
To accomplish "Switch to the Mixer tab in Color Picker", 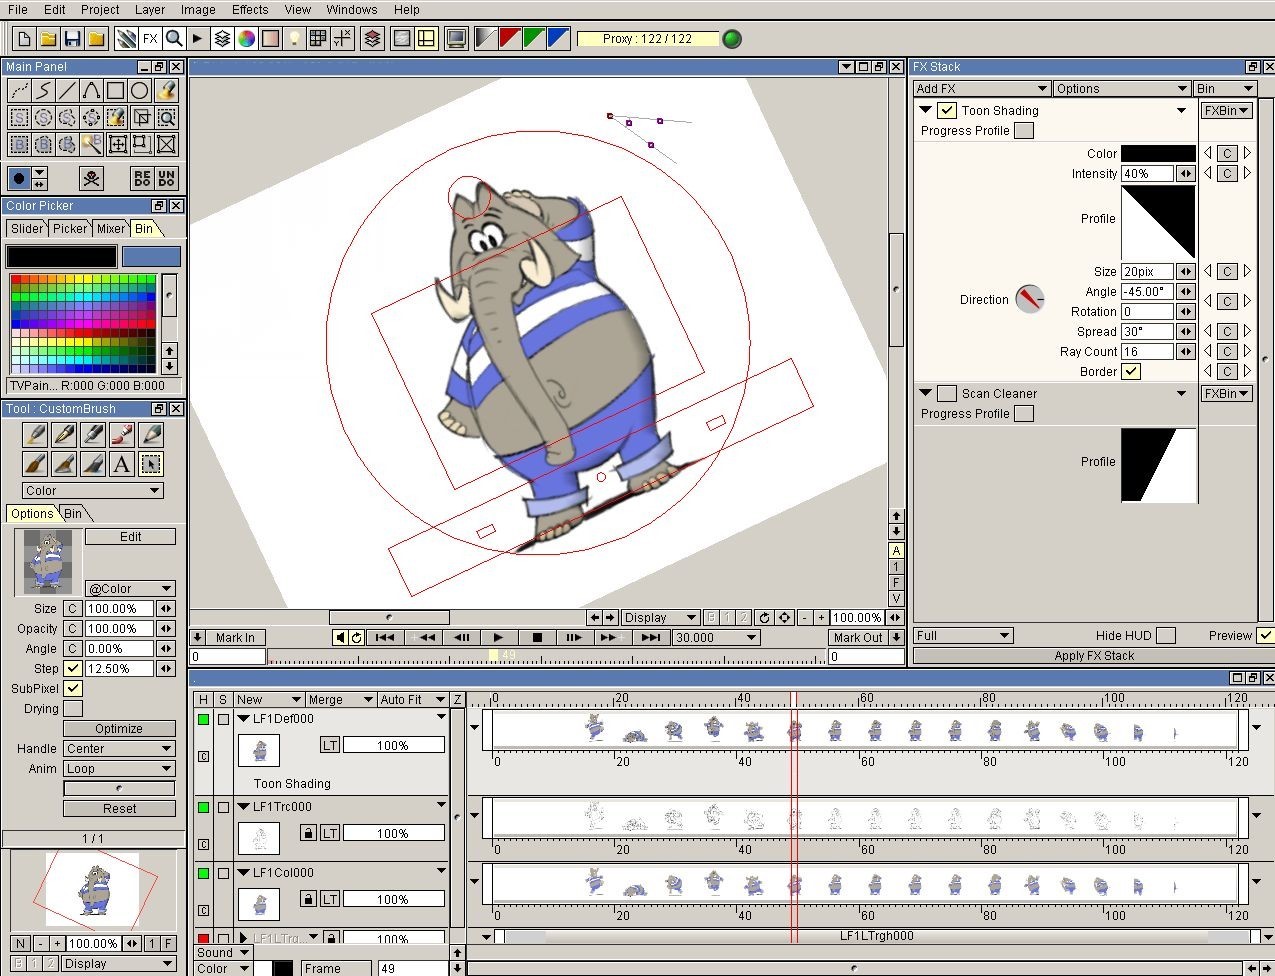I will click(111, 228).
